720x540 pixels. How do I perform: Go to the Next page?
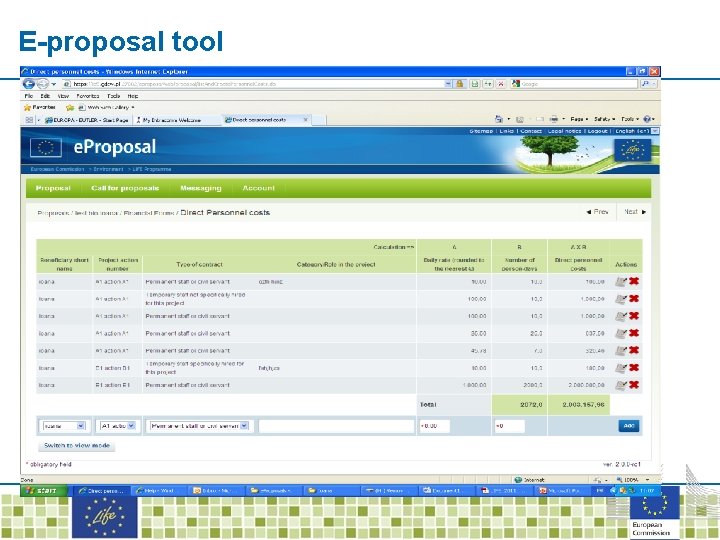[x=635, y=212]
